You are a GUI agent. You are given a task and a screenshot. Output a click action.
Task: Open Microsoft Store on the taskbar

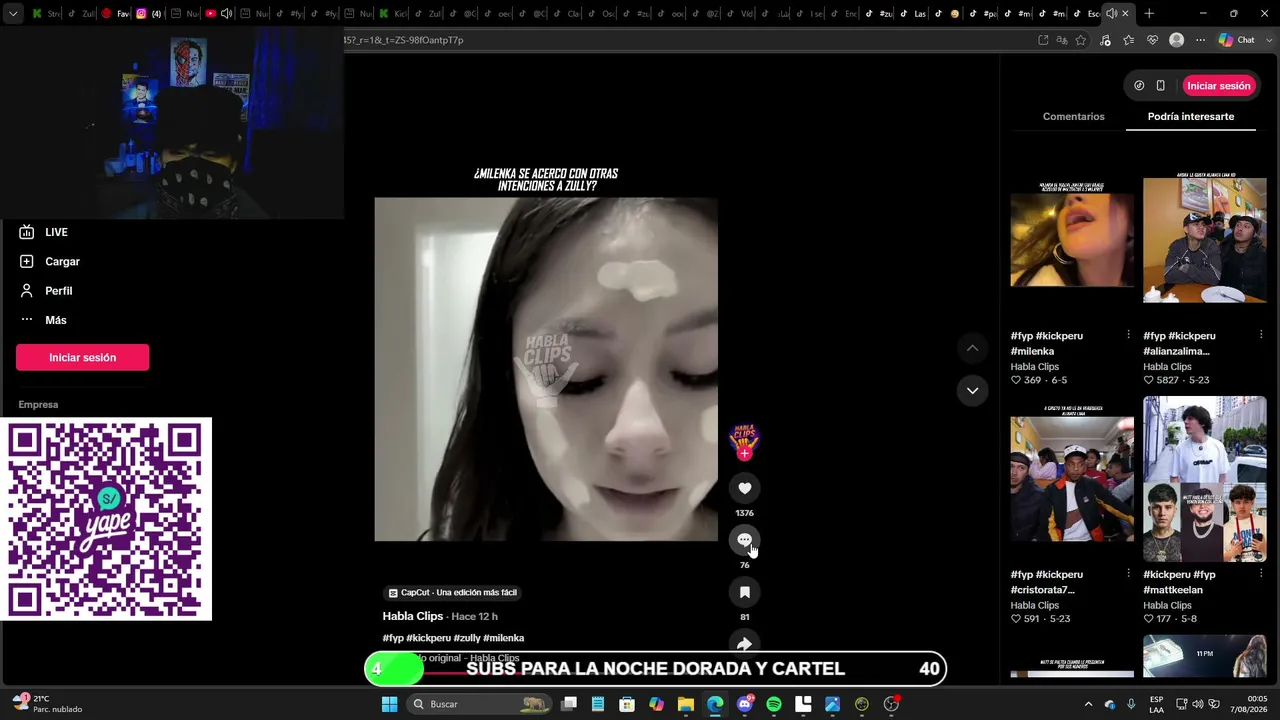627,704
